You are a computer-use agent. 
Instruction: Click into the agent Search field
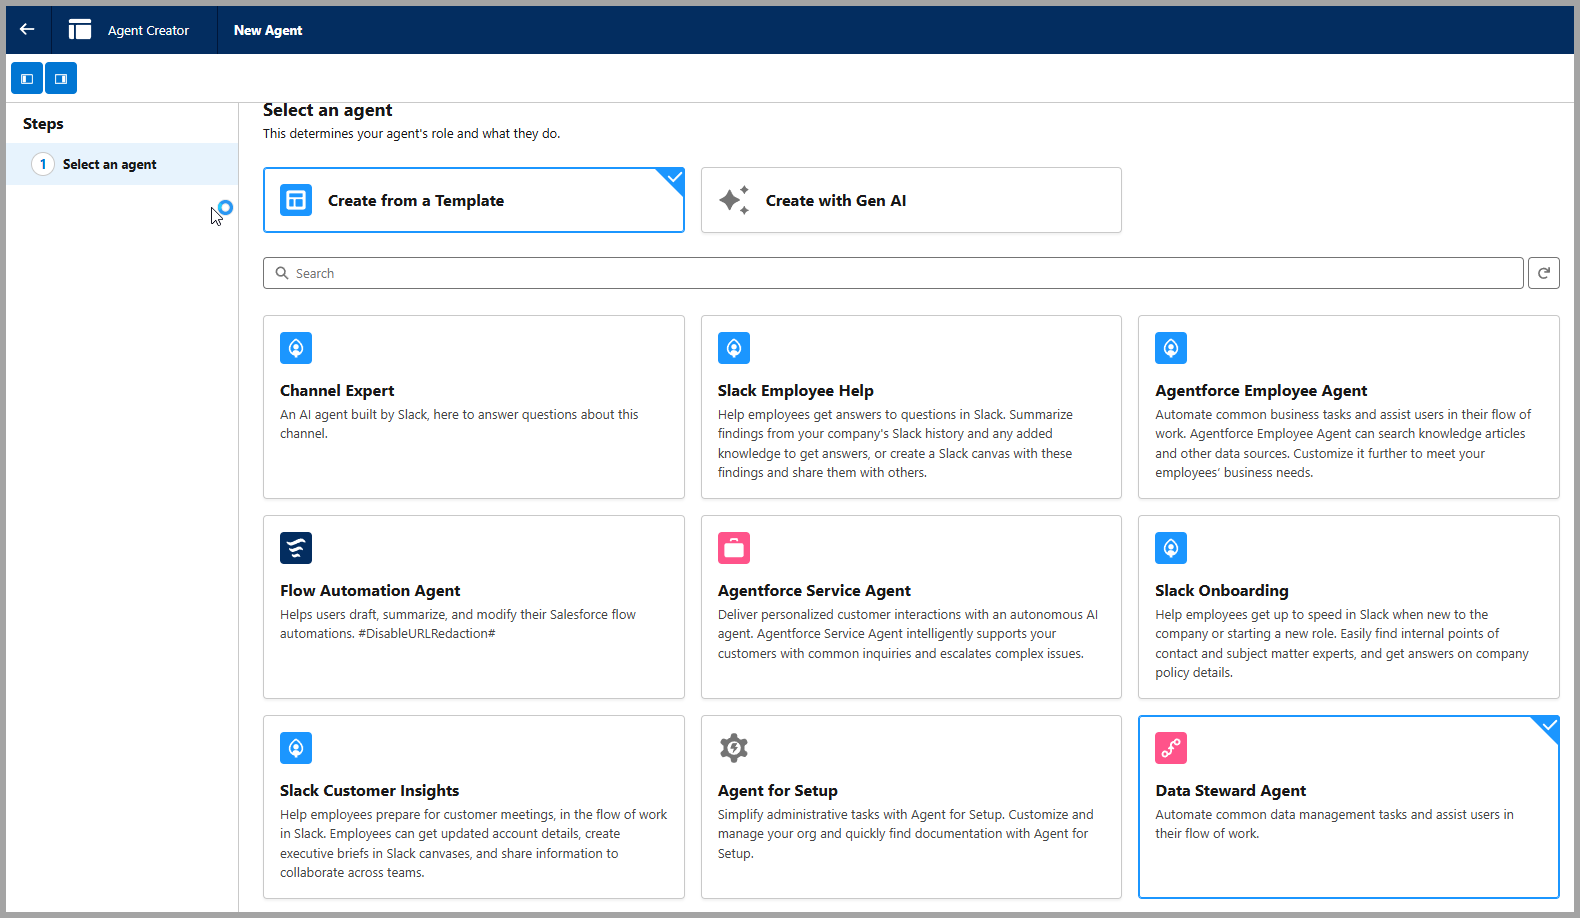coord(893,273)
